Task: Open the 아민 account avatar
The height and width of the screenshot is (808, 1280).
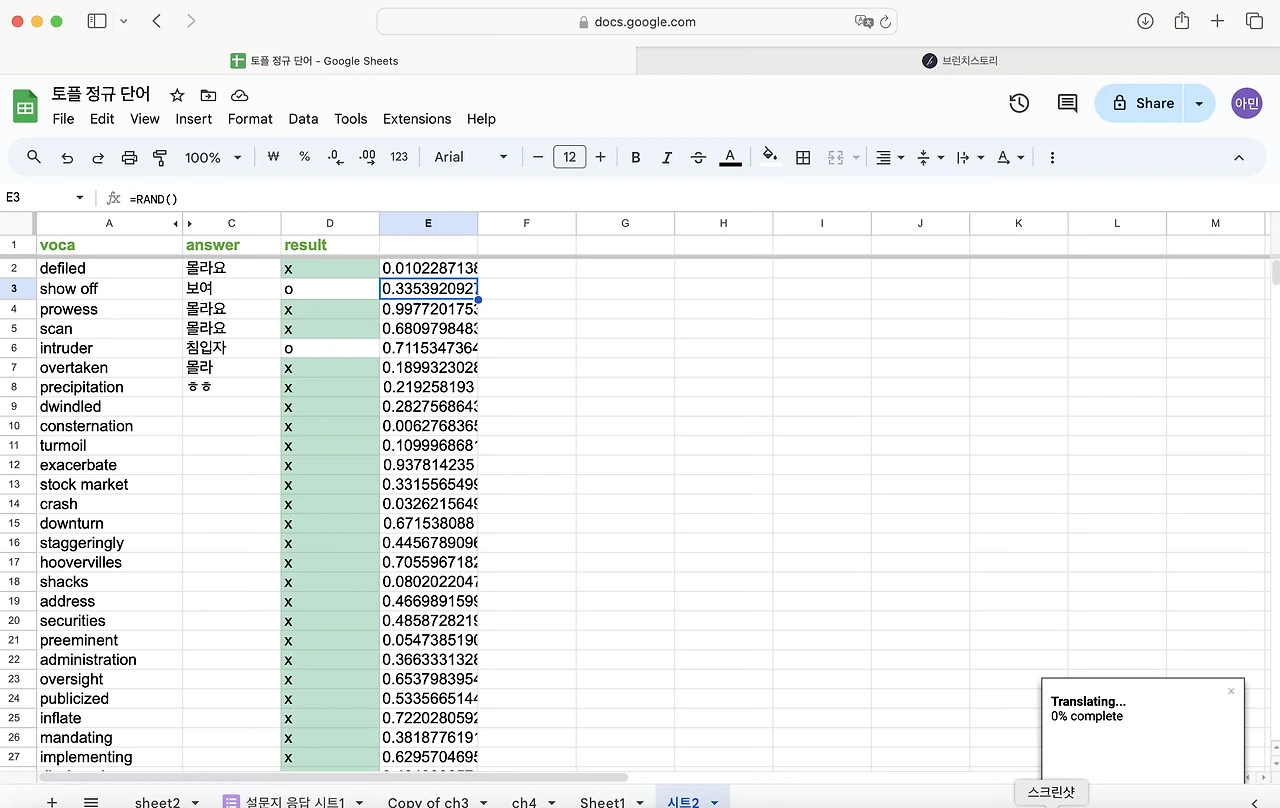Action: 1247,103
